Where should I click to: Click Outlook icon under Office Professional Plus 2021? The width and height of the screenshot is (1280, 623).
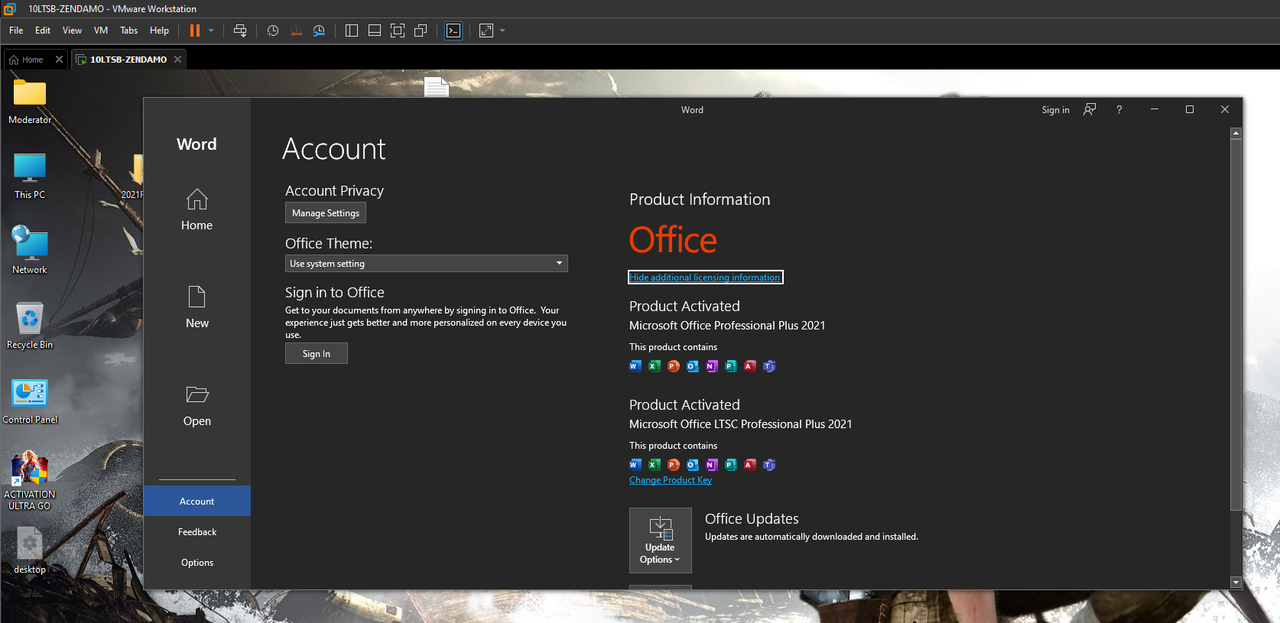coord(692,366)
